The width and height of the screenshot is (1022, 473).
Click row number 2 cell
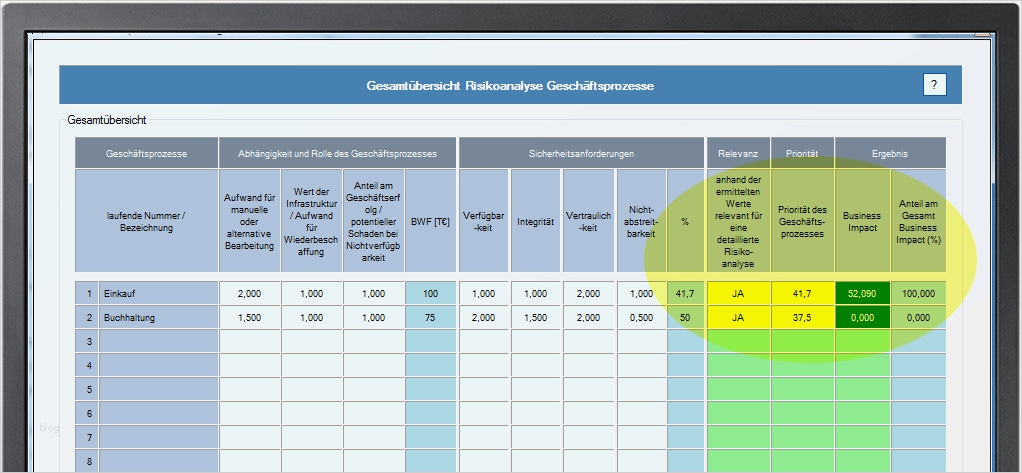(87, 317)
